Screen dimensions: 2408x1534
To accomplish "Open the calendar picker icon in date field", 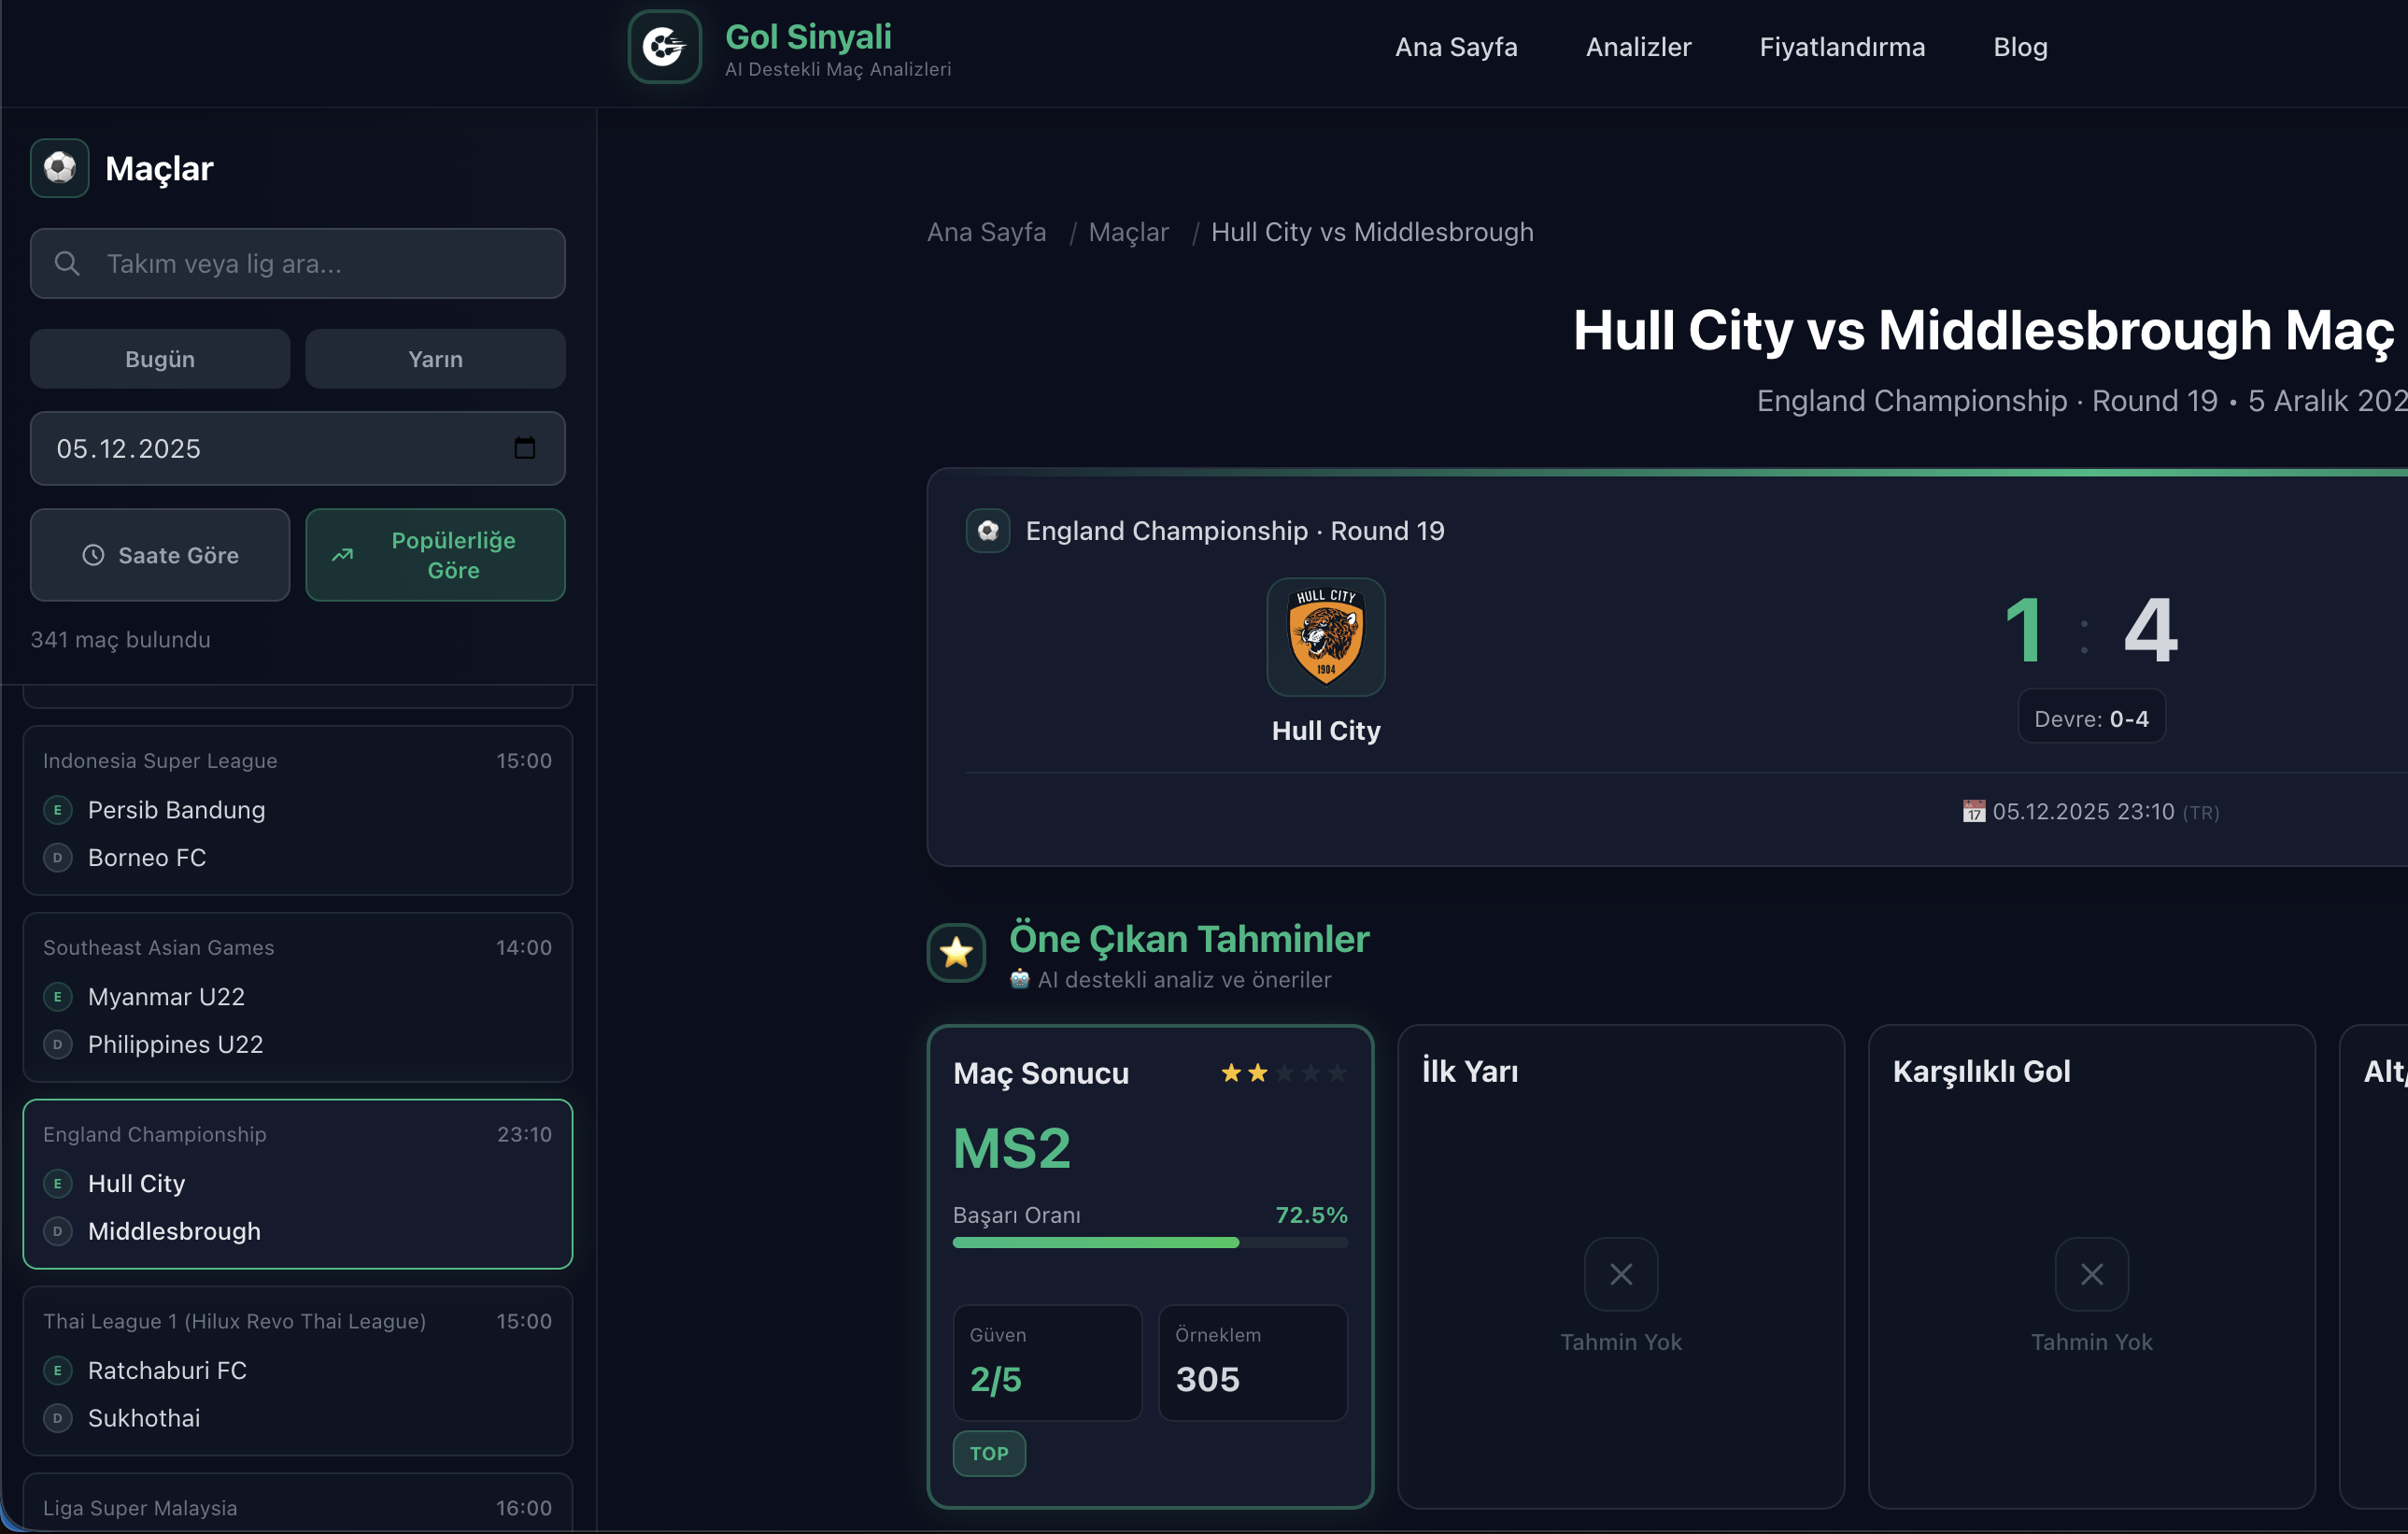I will click(524, 448).
